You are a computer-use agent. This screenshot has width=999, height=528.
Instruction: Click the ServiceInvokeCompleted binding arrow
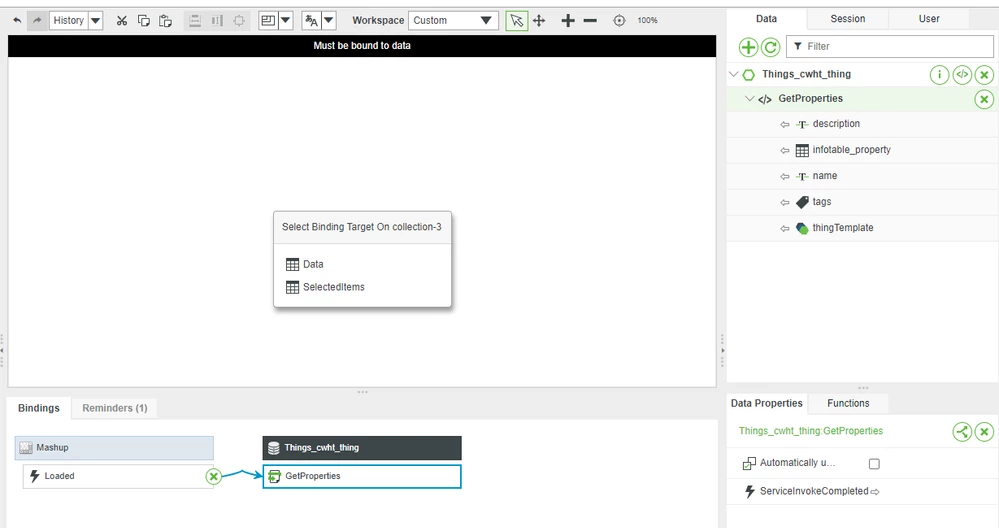click(875, 492)
